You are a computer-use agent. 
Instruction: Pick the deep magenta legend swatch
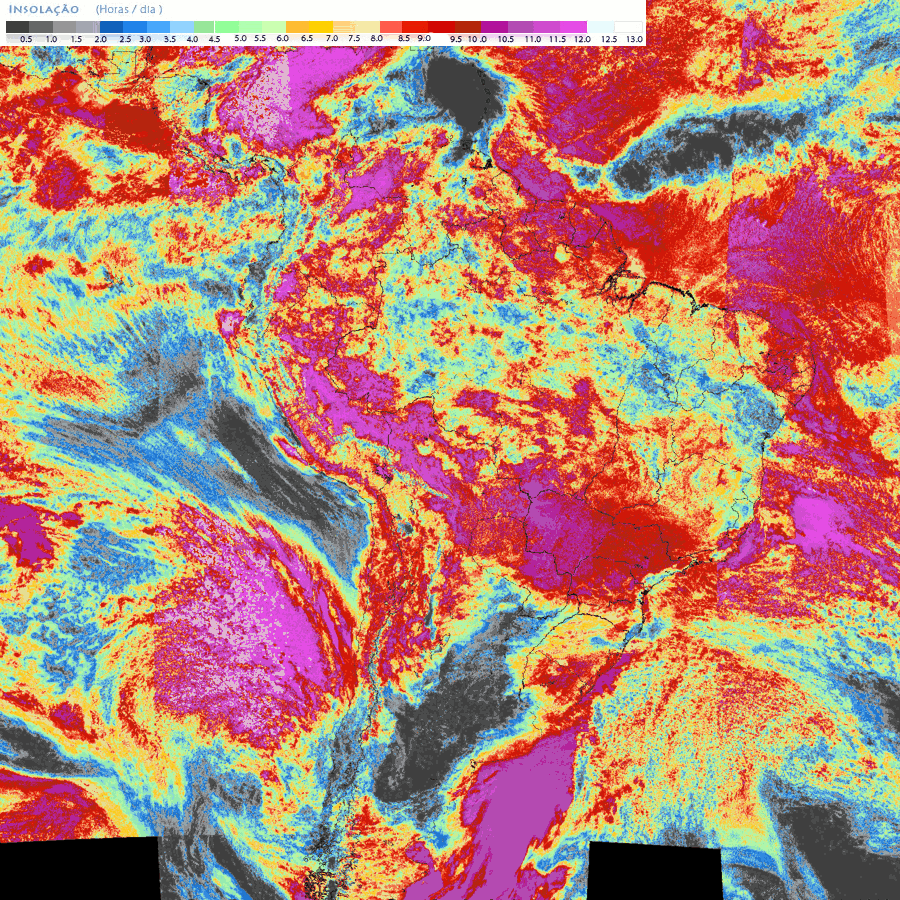coord(494,26)
